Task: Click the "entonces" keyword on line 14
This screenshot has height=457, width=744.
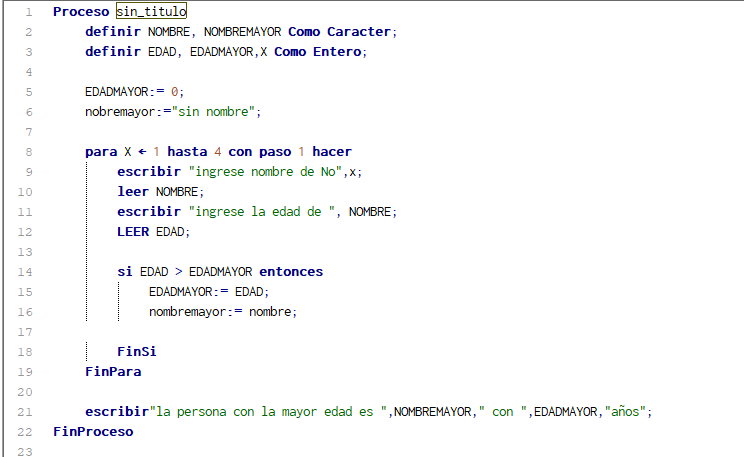Action: pyautogui.click(x=291, y=271)
